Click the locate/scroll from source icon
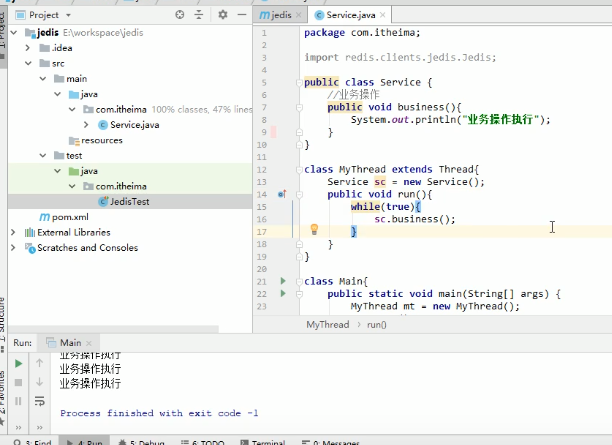The width and height of the screenshot is (612, 445). pyautogui.click(x=180, y=15)
